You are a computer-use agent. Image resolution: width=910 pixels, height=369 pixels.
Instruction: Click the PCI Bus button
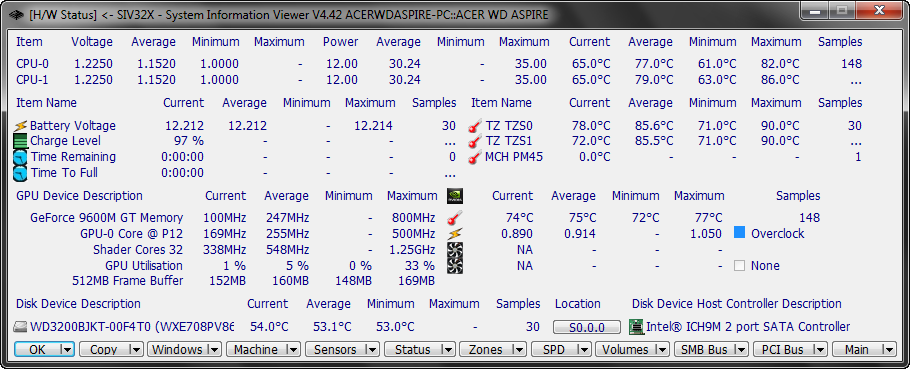790,349
